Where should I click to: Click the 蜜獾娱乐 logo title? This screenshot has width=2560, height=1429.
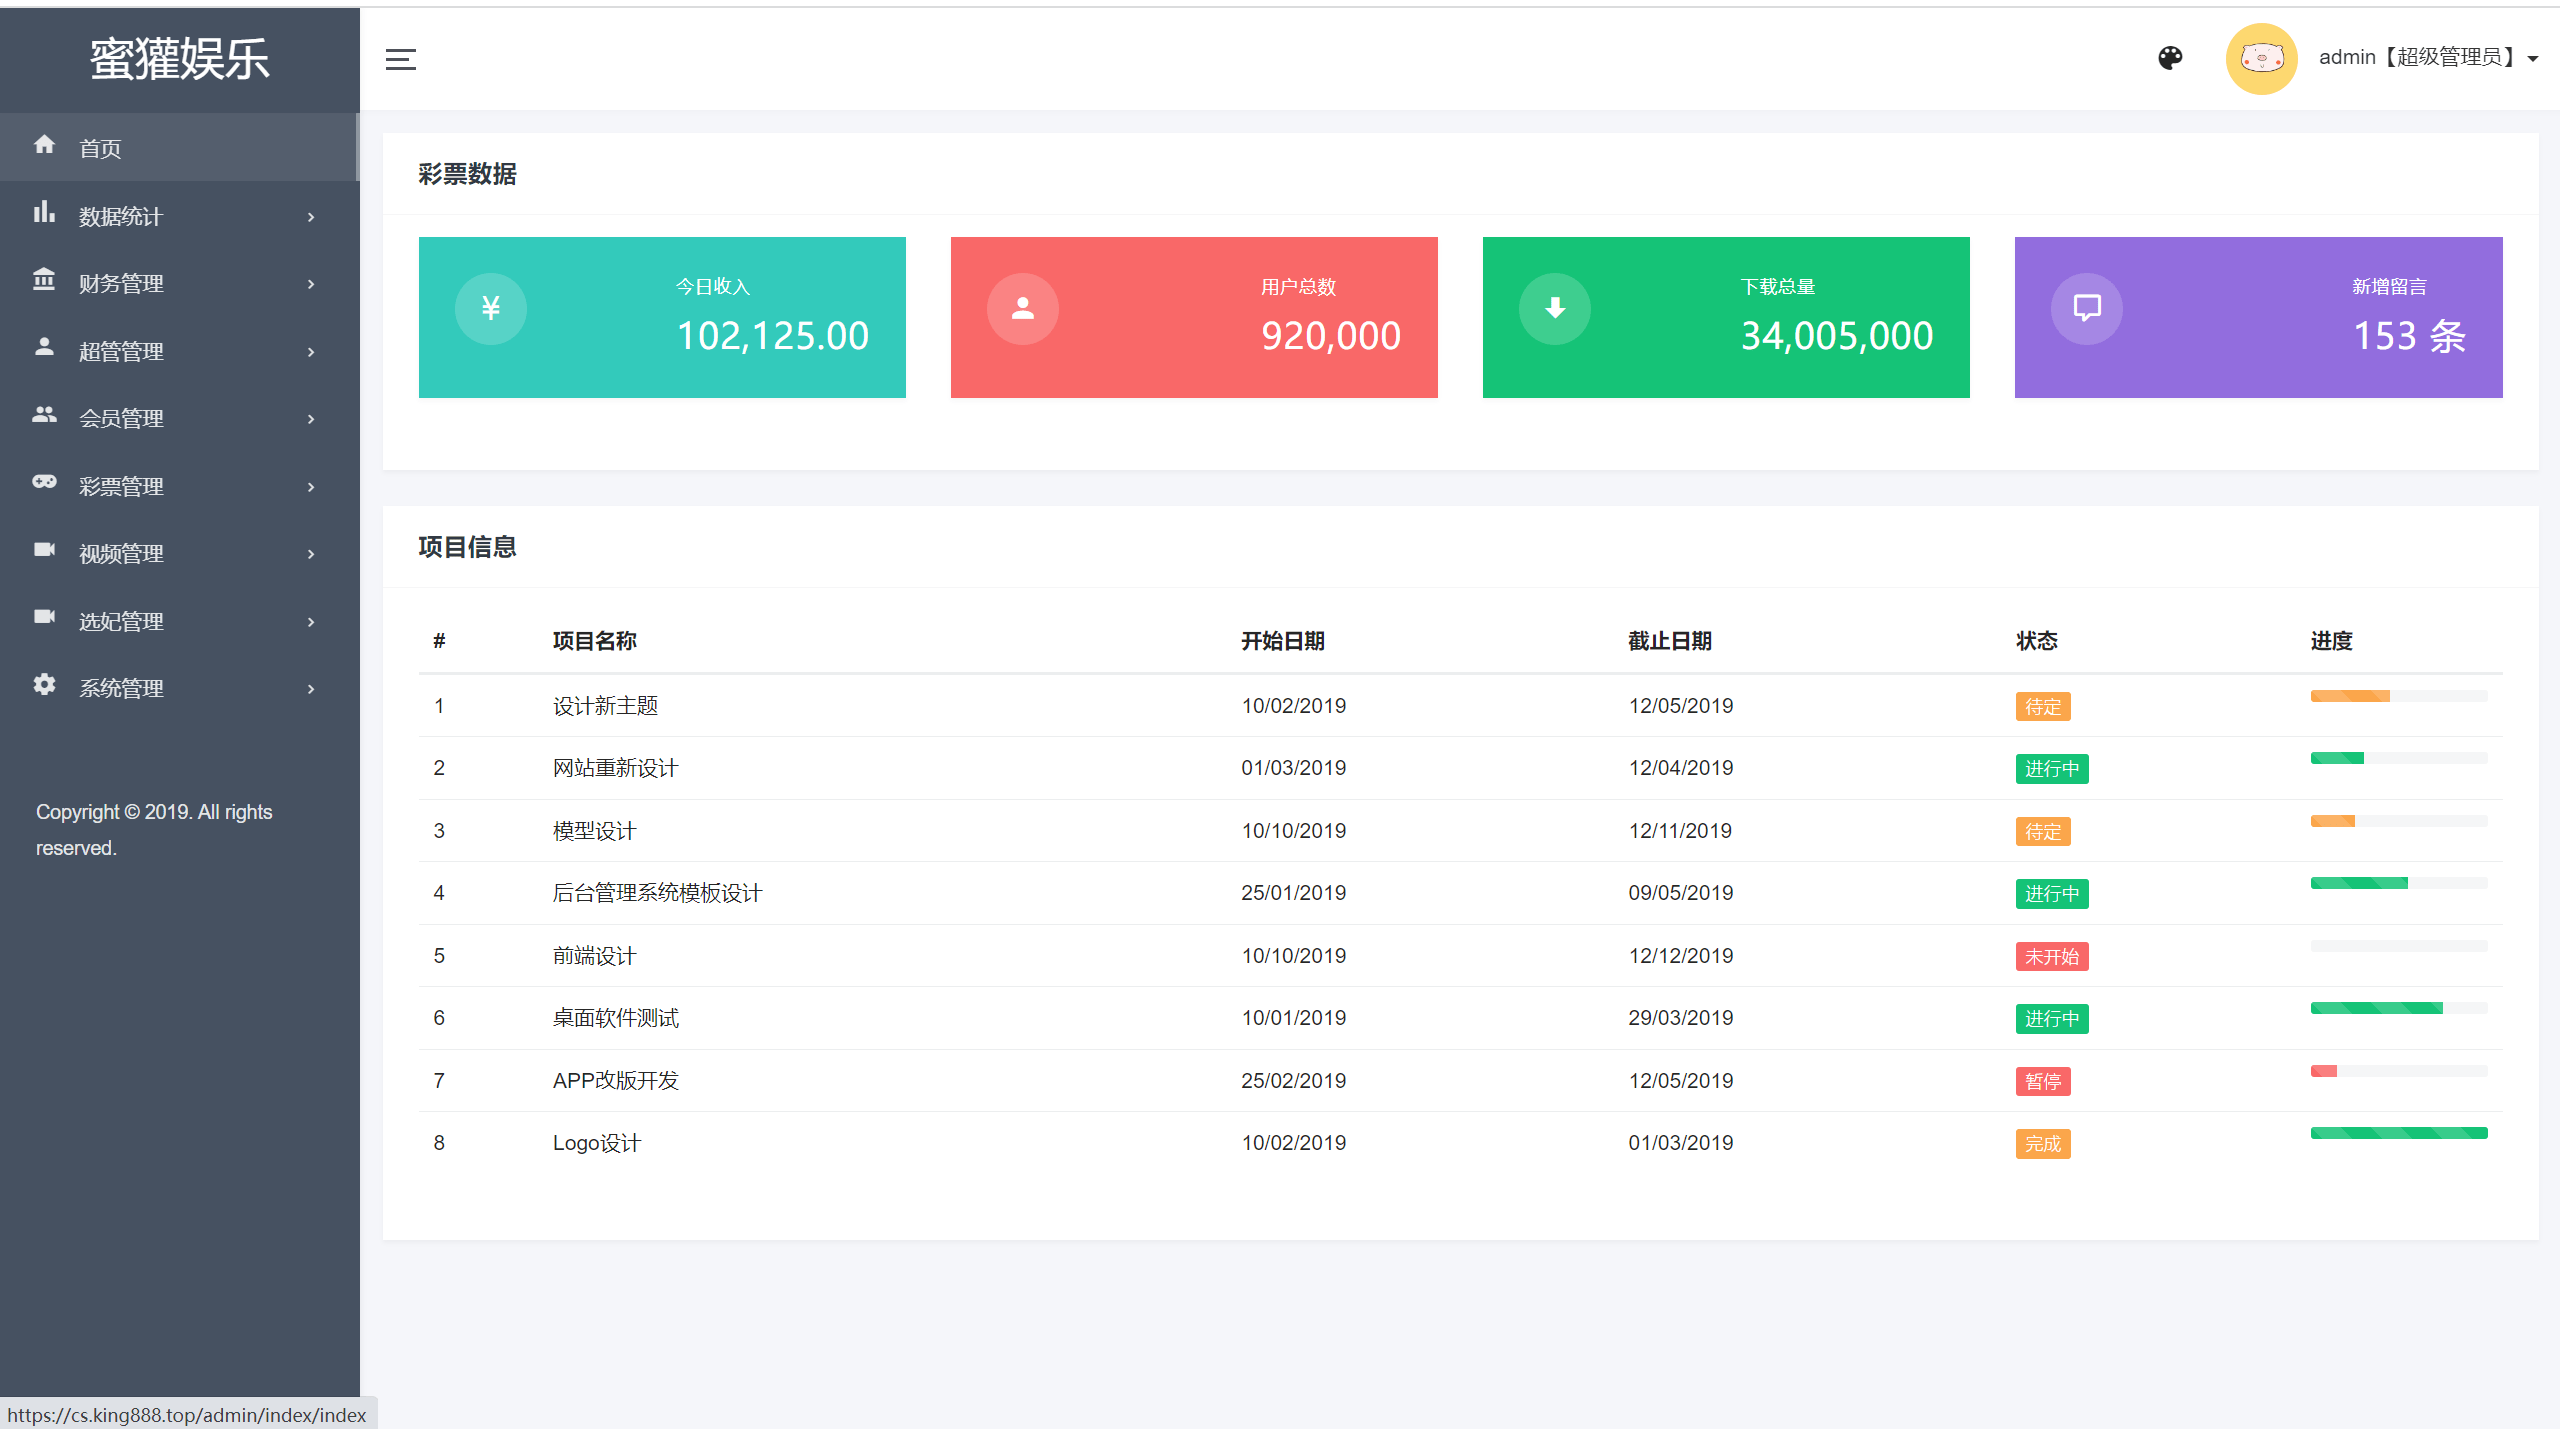pos(180,59)
